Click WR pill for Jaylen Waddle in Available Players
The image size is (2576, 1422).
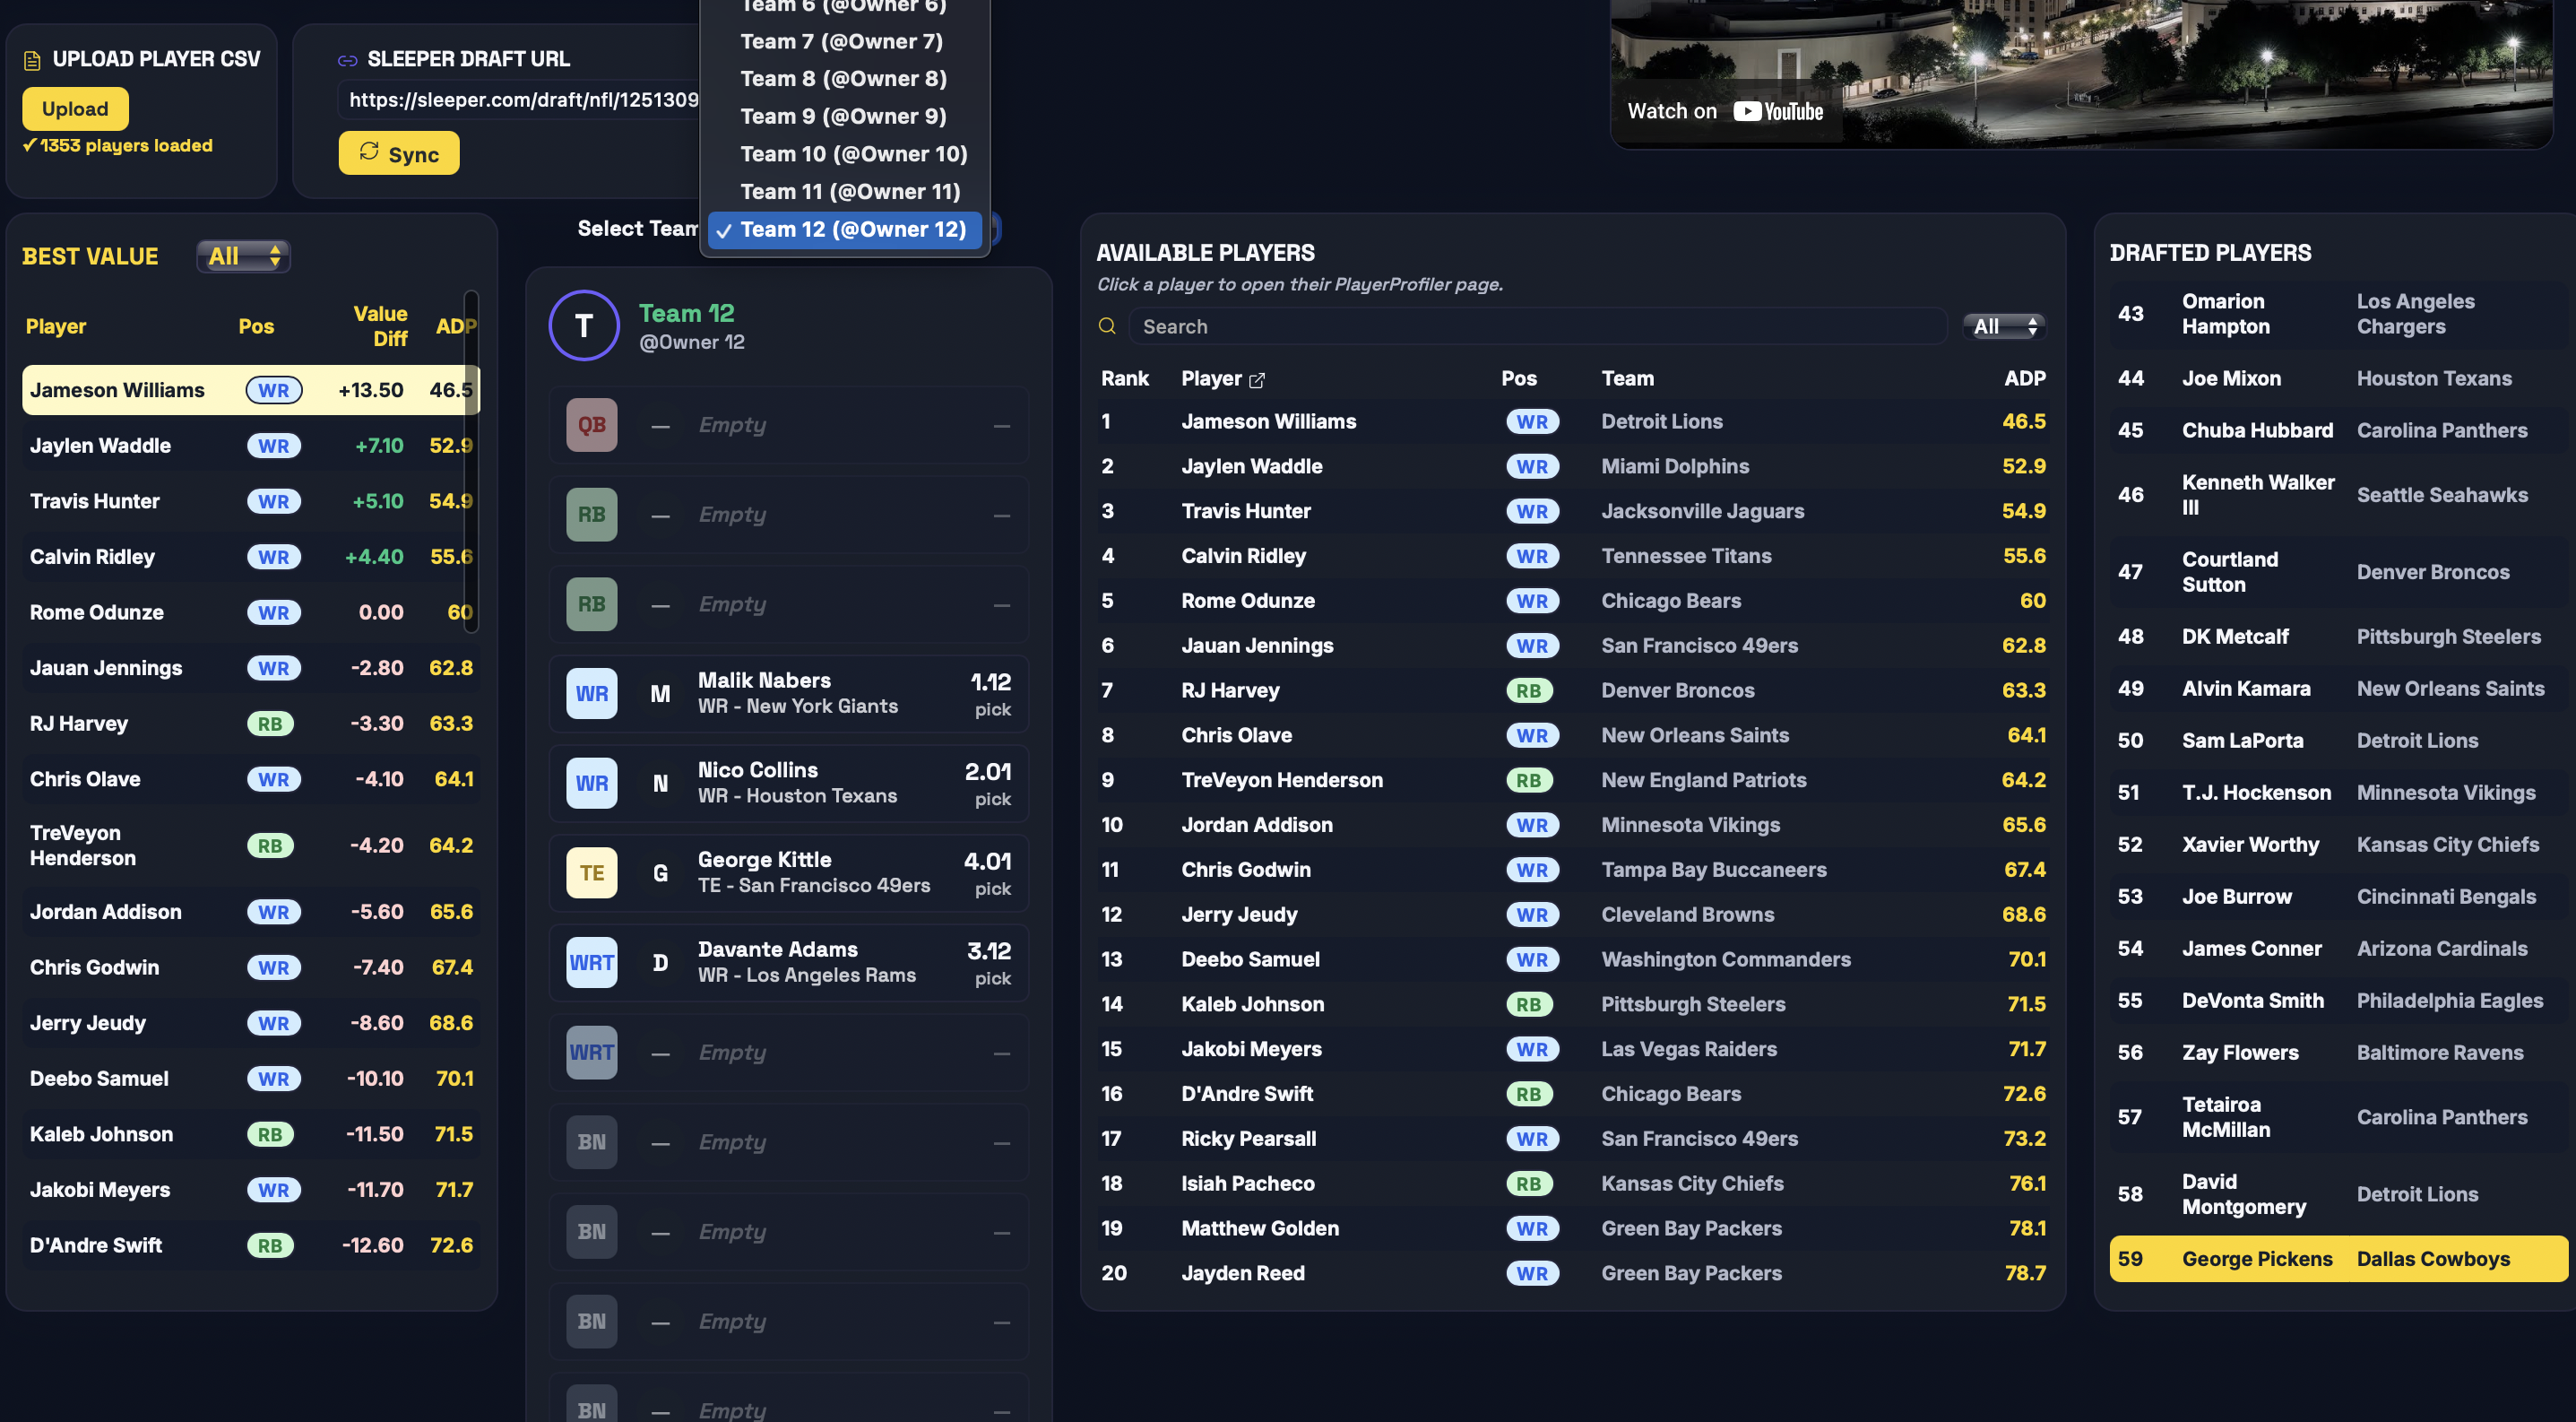point(1532,467)
